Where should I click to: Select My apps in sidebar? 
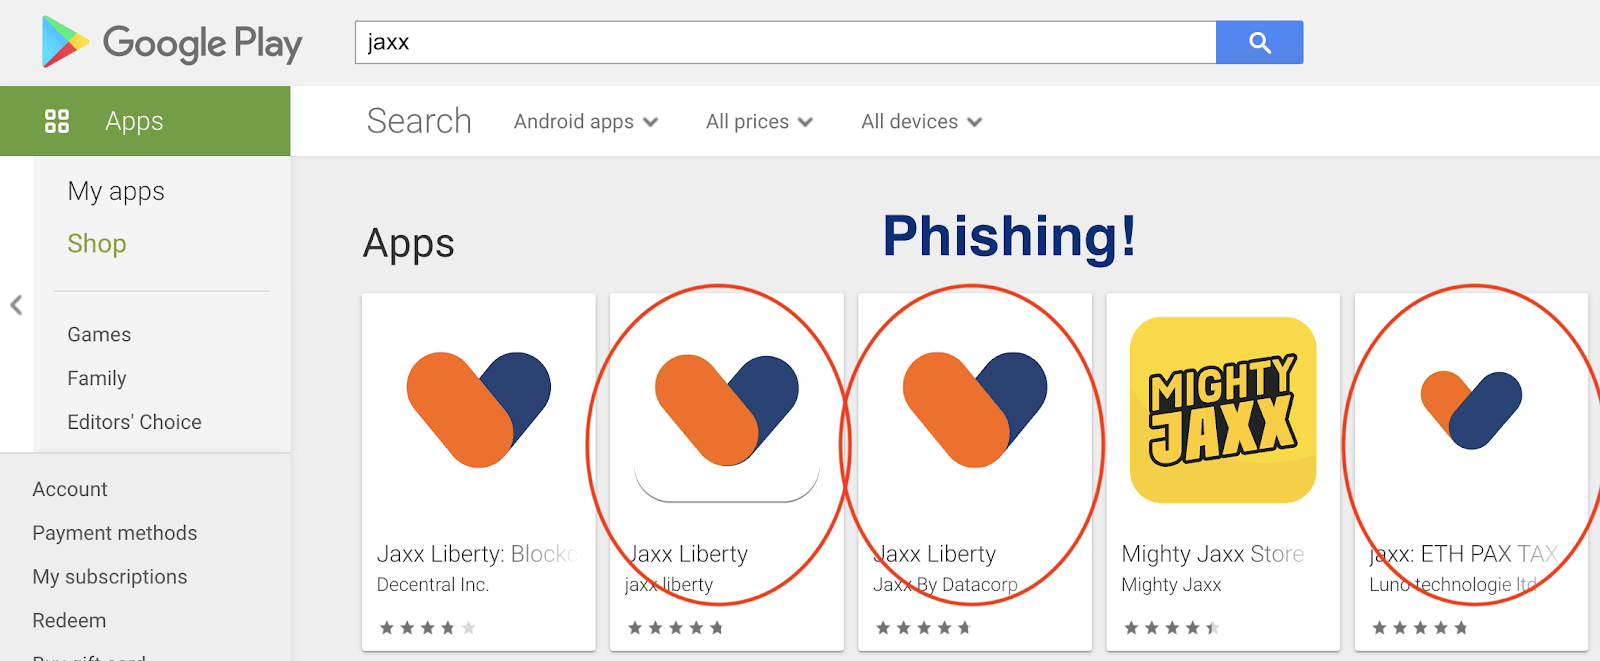pos(116,191)
